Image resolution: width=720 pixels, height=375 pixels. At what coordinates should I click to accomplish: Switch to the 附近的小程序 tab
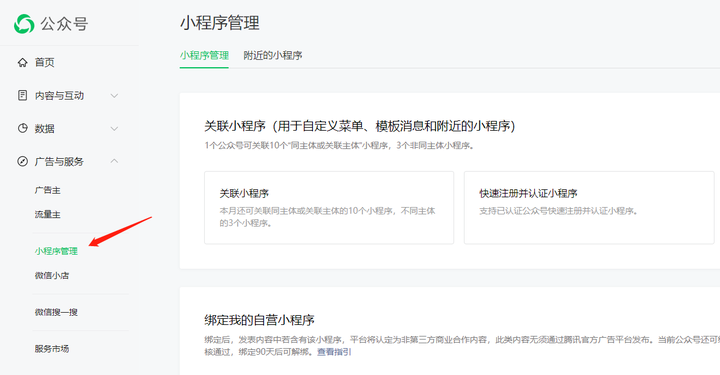(x=273, y=56)
